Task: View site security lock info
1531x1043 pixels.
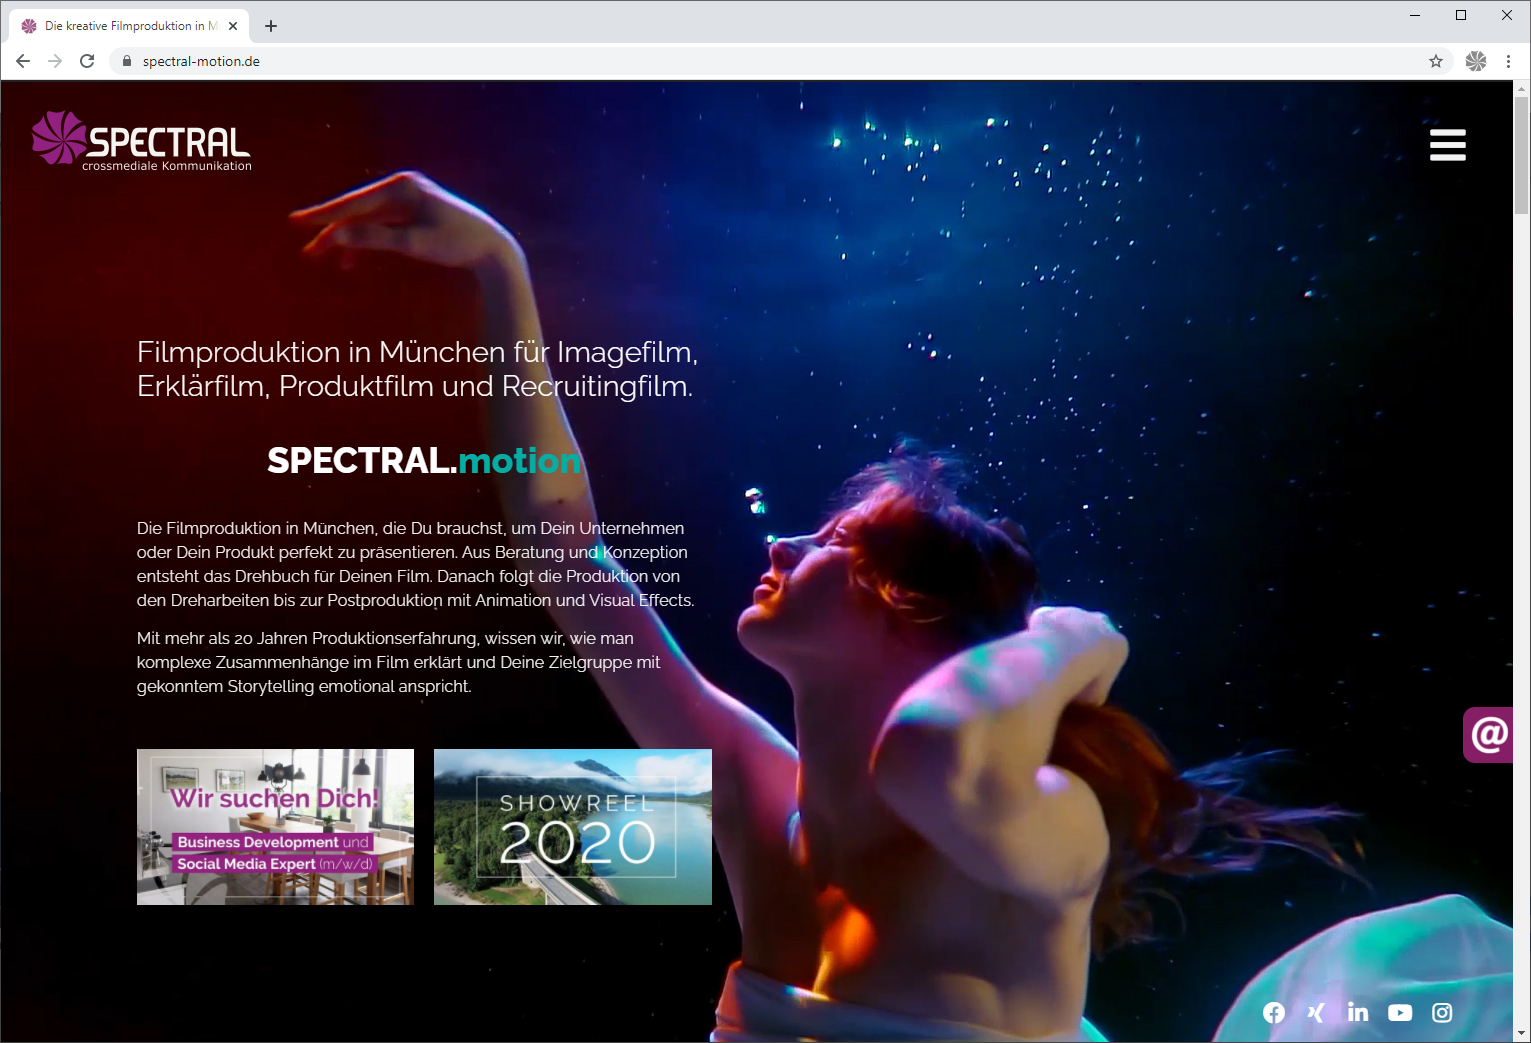Action: point(127,61)
